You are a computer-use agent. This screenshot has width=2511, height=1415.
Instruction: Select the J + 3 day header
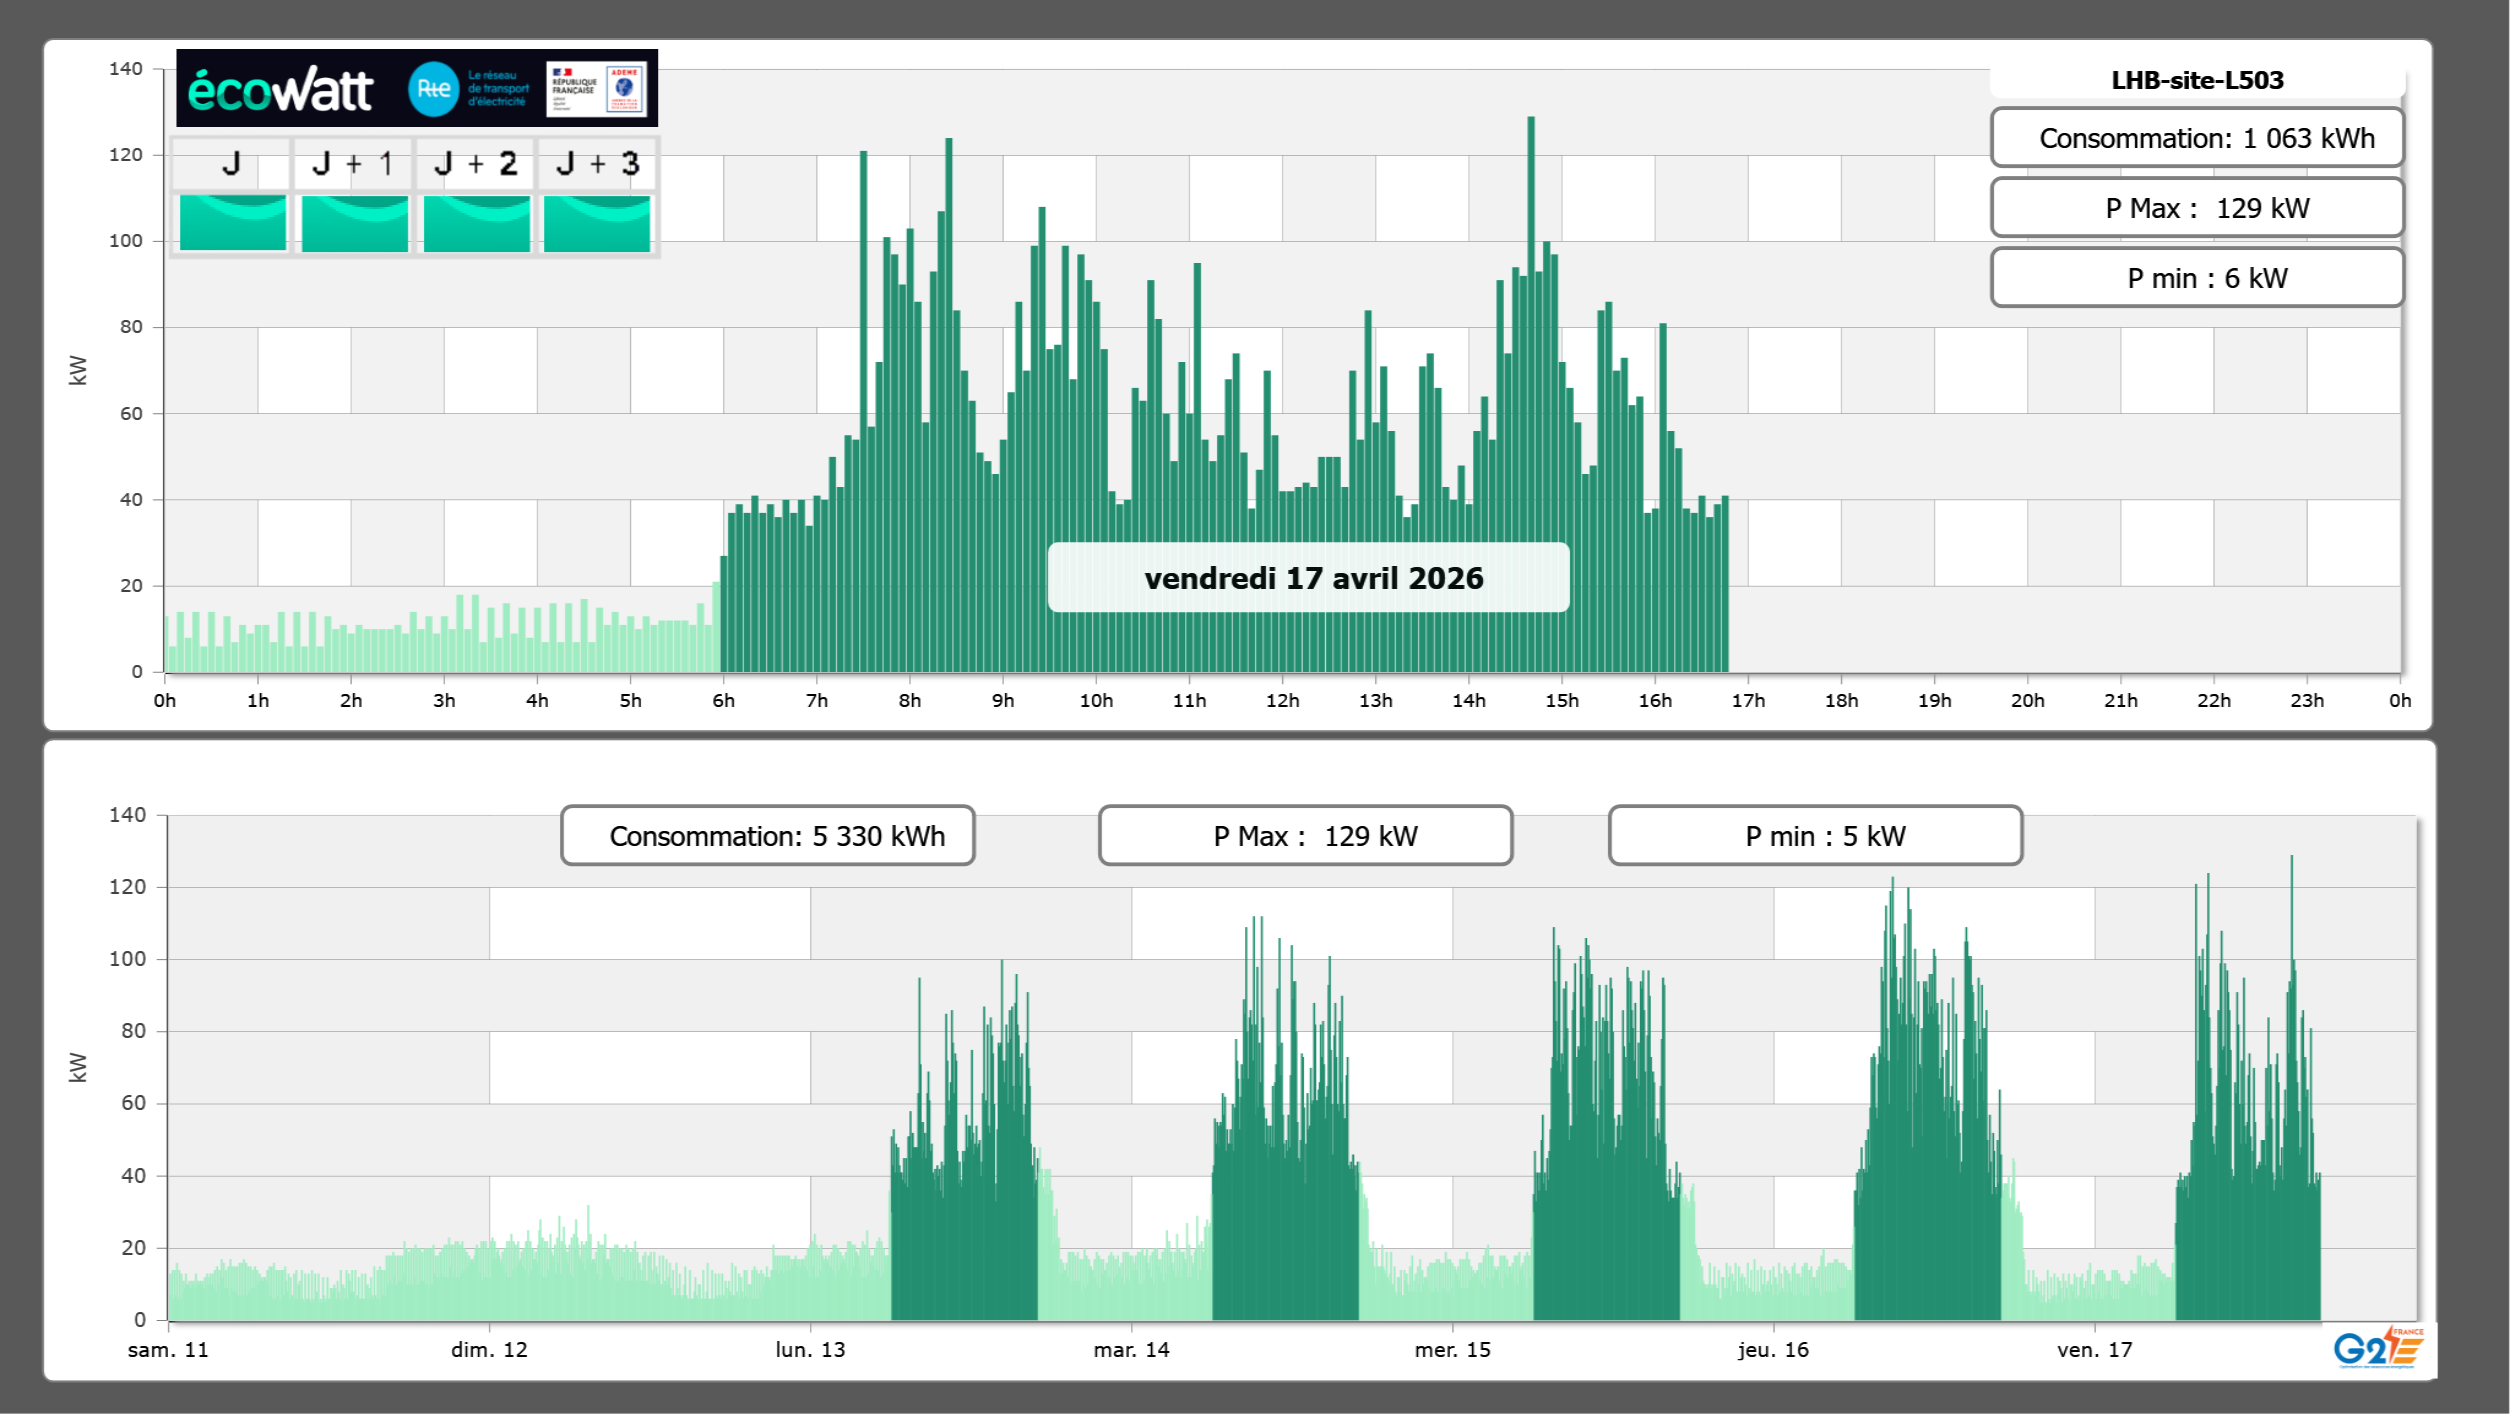click(597, 163)
